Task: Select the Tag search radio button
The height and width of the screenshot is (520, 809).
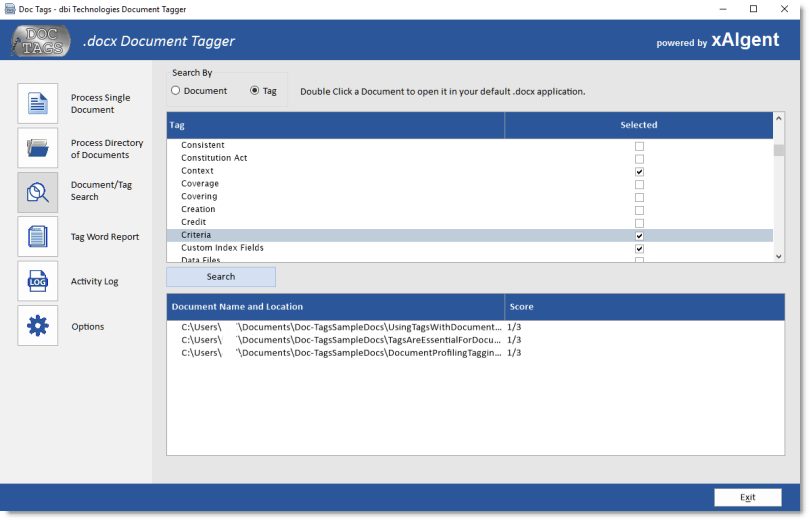Action: [254, 91]
